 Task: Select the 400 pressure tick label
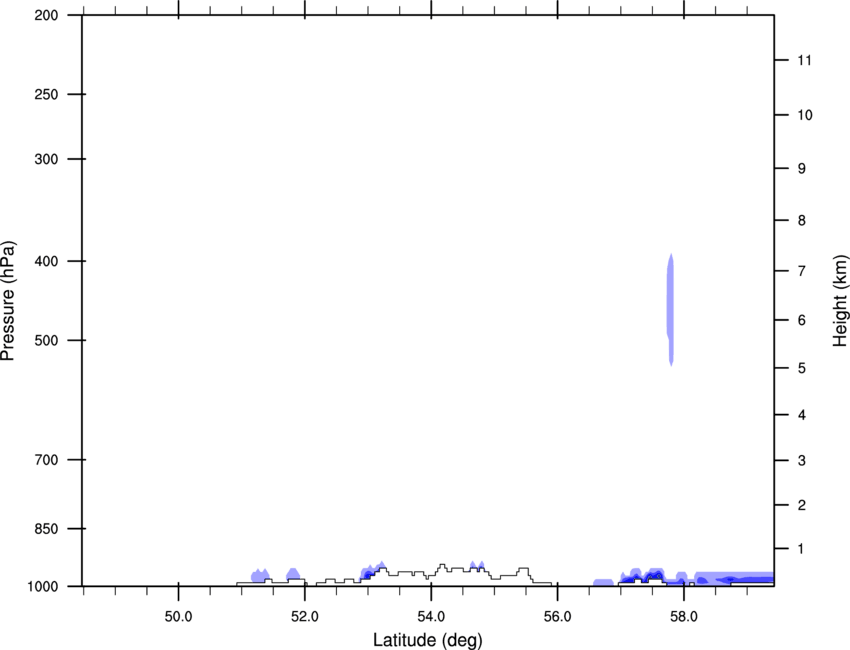46,261
